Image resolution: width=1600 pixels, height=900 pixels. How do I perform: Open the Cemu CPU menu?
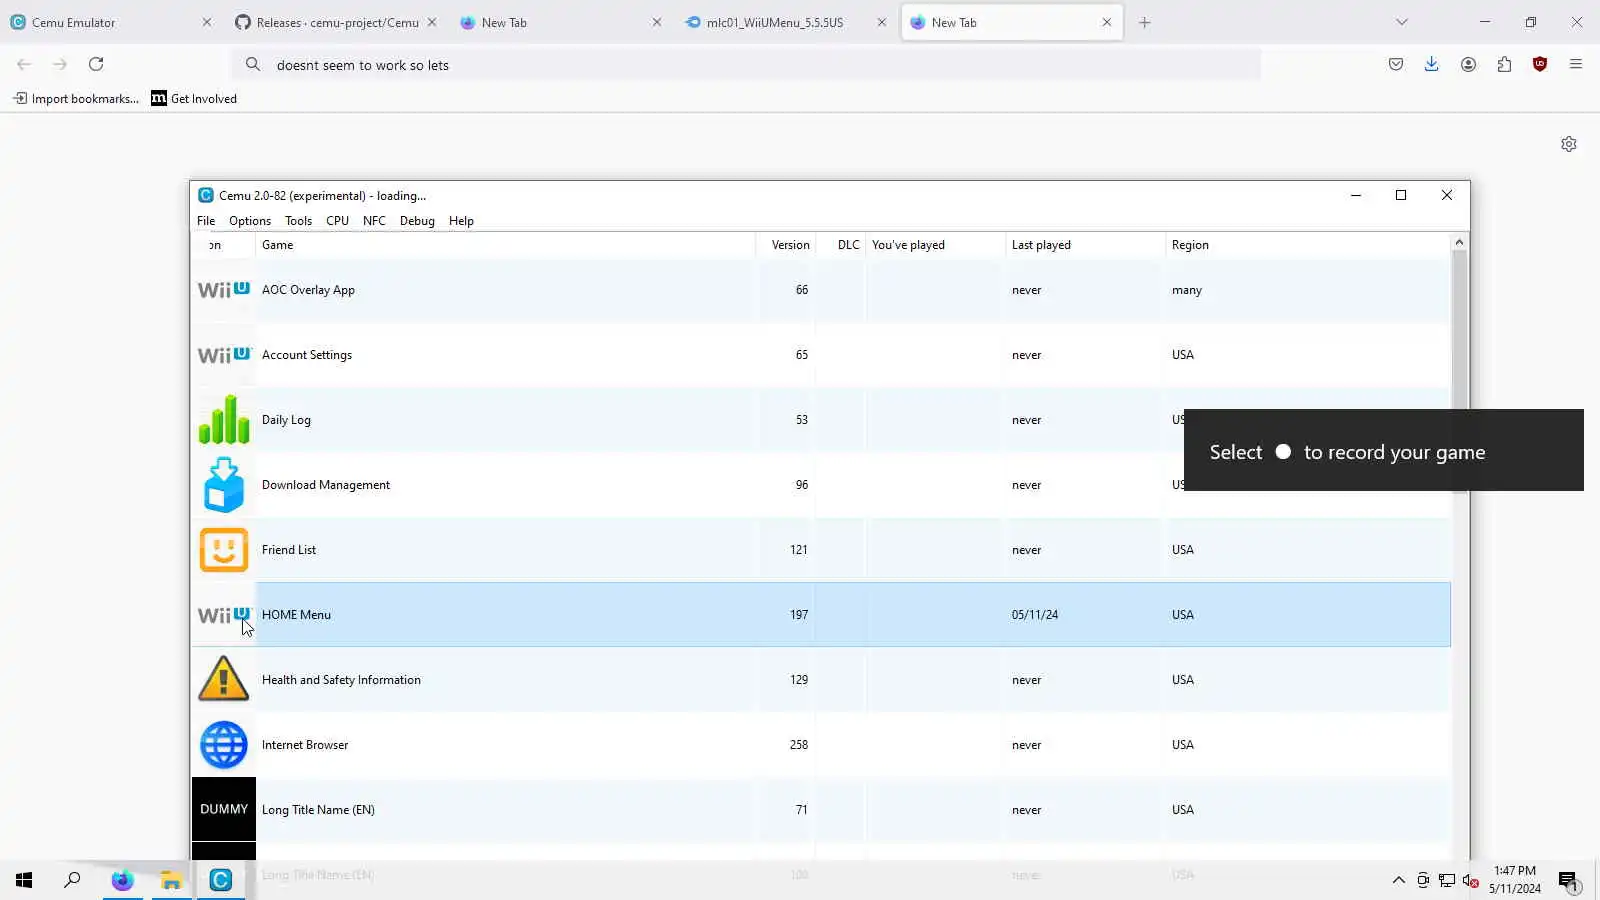click(337, 221)
